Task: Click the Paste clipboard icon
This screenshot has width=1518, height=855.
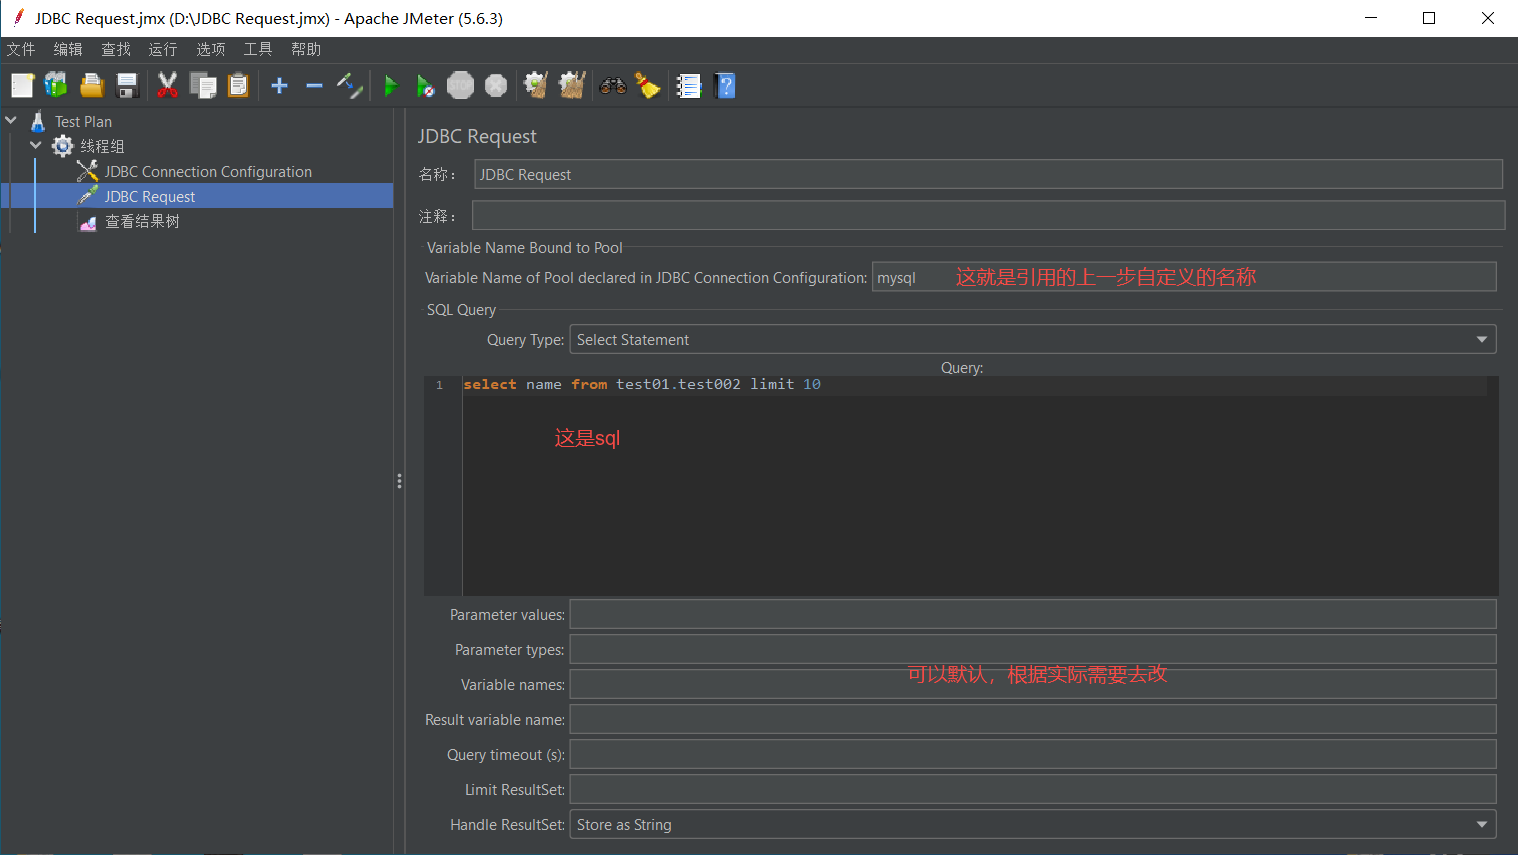Action: click(x=238, y=86)
